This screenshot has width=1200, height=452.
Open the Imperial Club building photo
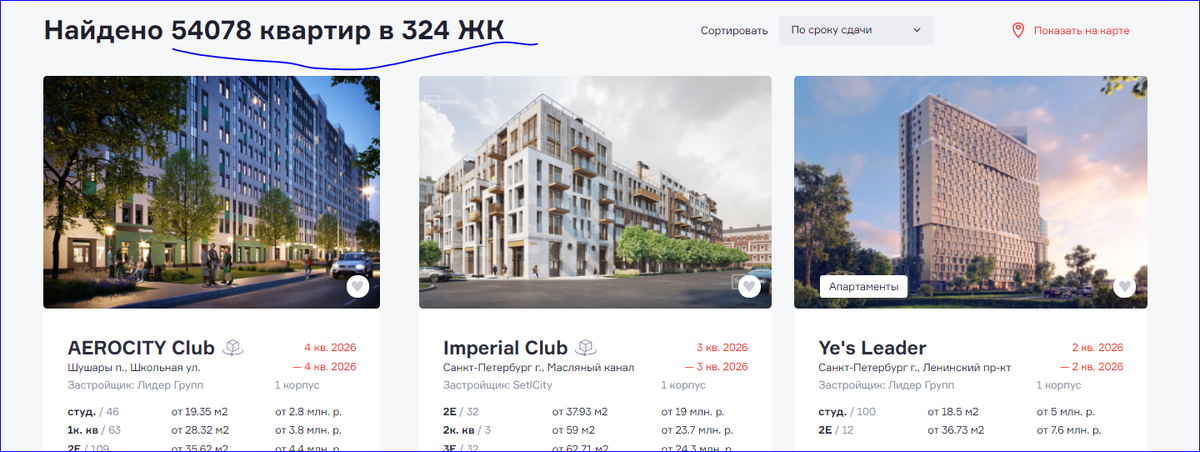(595, 192)
